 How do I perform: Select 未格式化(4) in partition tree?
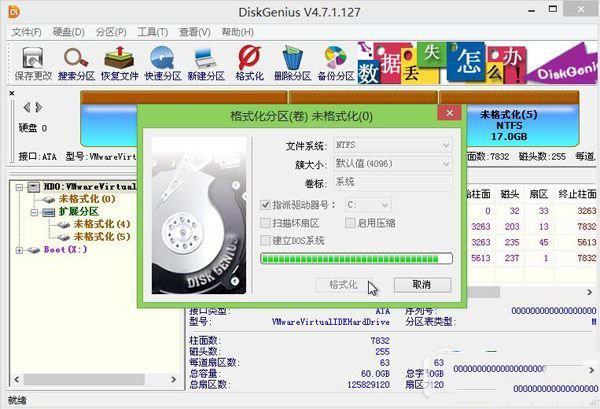(x=102, y=224)
